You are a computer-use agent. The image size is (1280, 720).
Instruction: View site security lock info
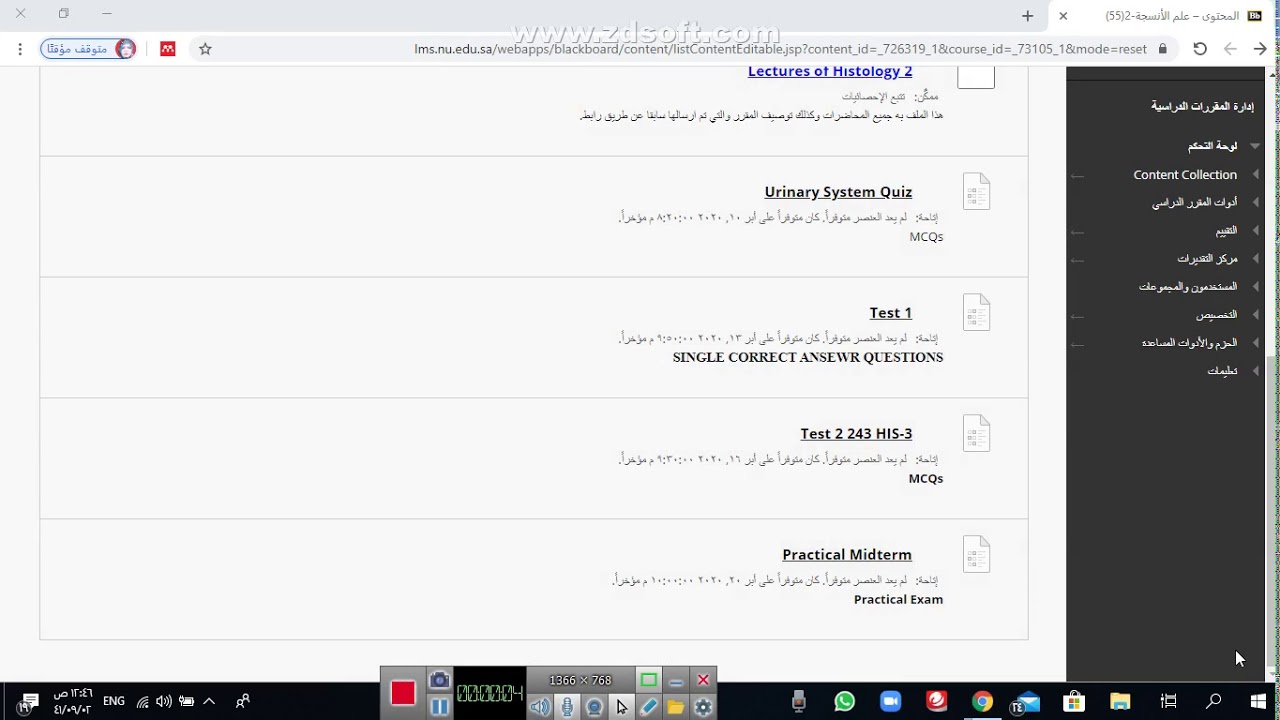(x=1162, y=48)
